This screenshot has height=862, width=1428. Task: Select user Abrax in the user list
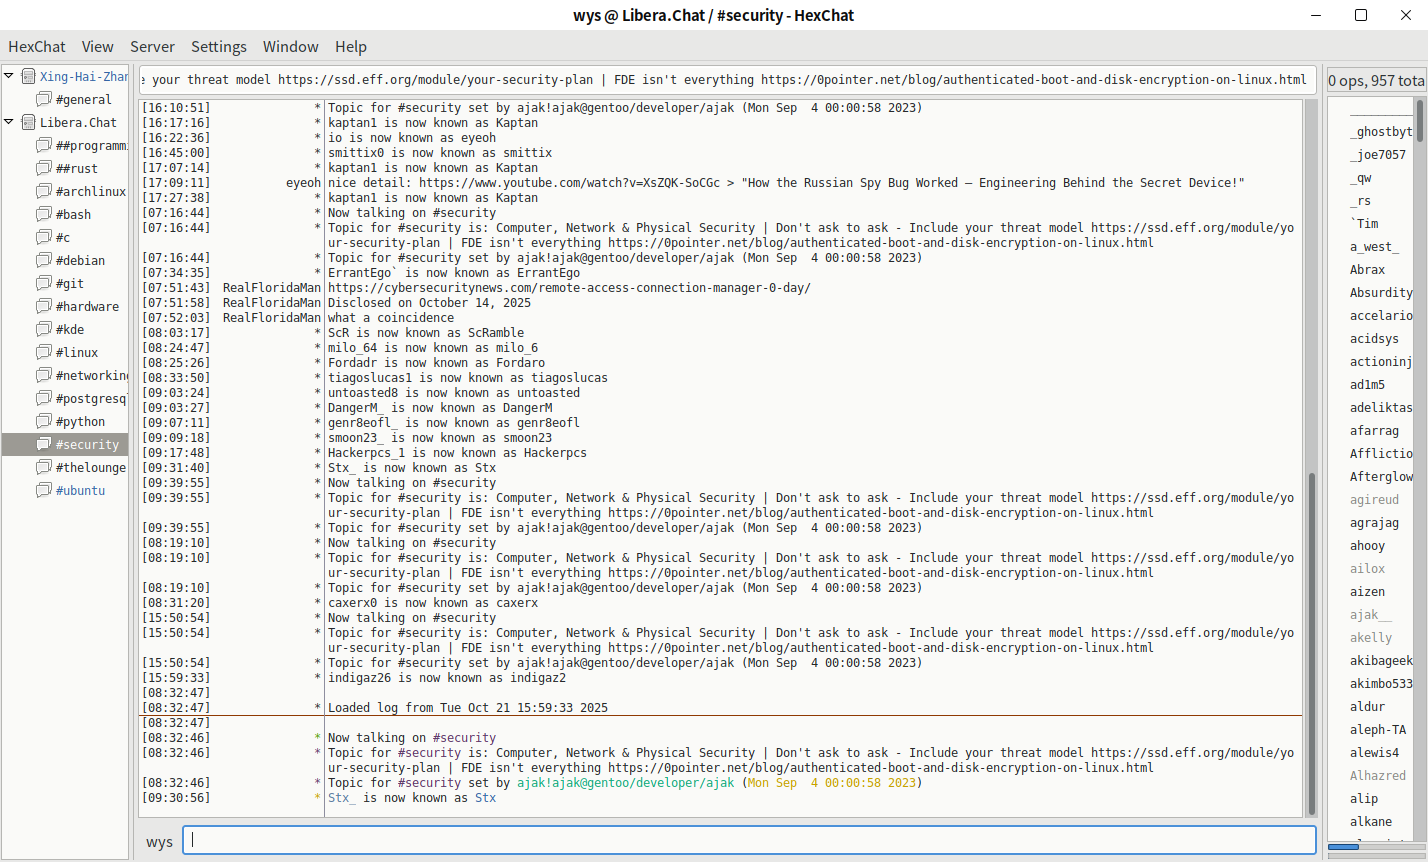1367,270
